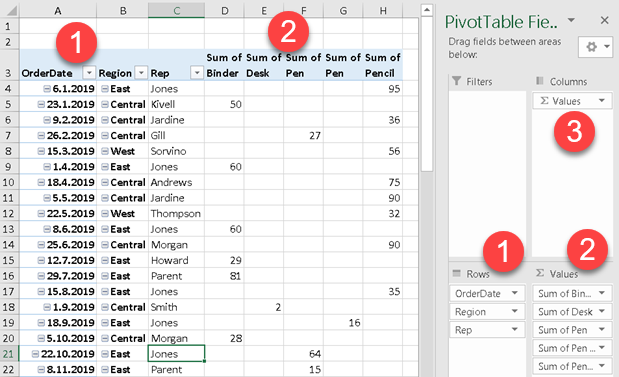619x377 pixels.
Task: Click the Region field in Rows area
Action: click(487, 311)
